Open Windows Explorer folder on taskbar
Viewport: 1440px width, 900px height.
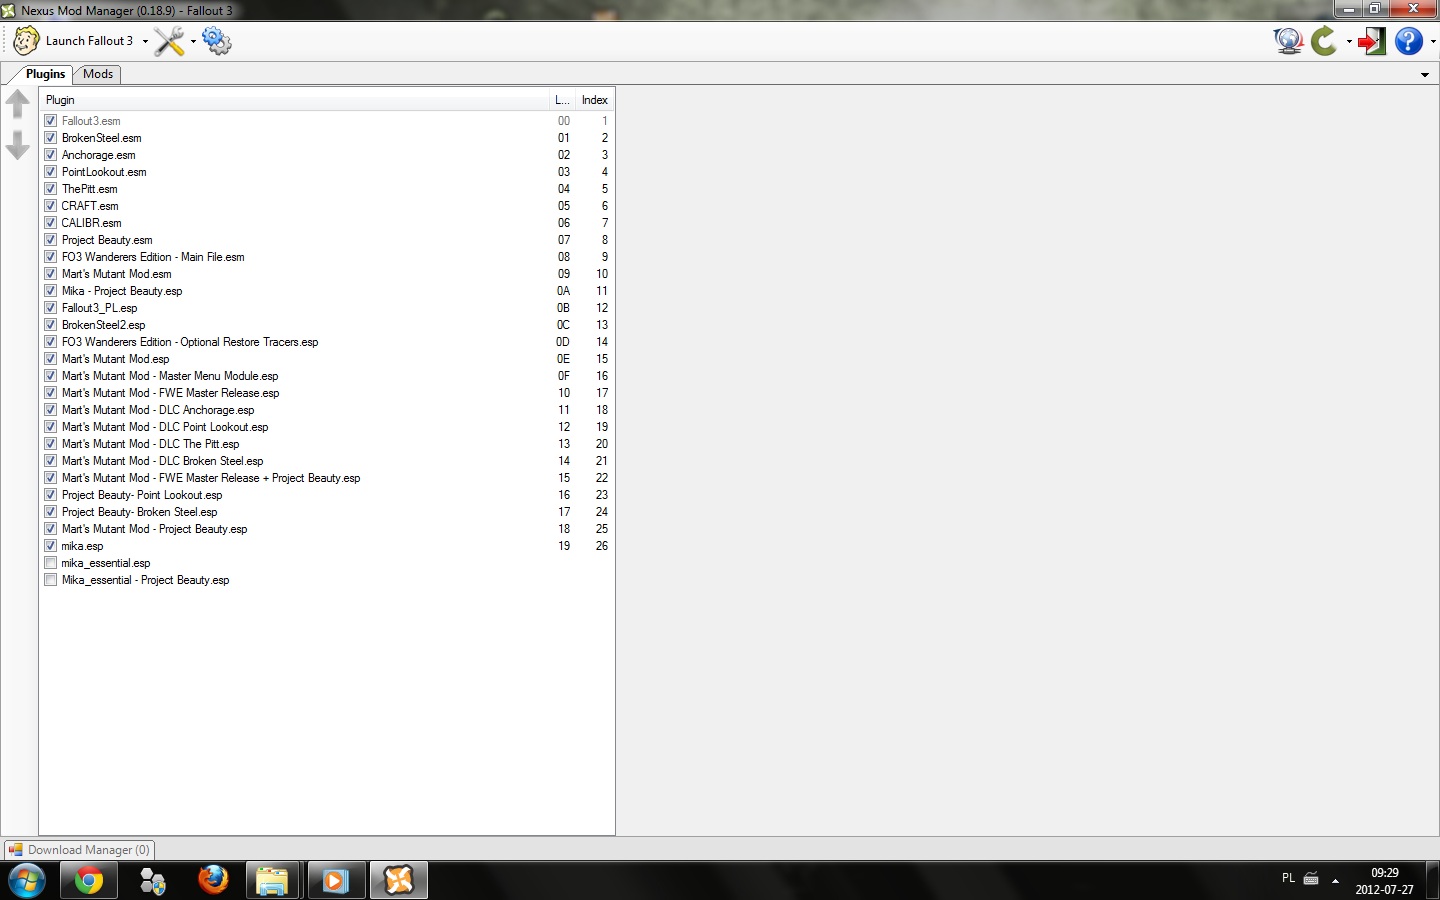coord(272,881)
